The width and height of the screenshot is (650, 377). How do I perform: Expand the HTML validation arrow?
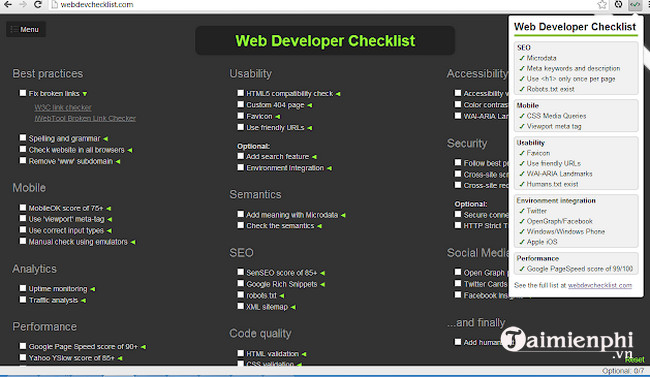[304, 354]
